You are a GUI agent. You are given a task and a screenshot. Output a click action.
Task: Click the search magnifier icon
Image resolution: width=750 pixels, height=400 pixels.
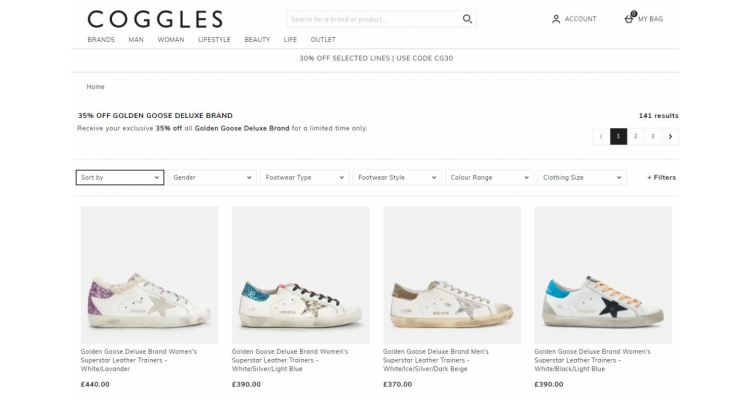point(467,19)
